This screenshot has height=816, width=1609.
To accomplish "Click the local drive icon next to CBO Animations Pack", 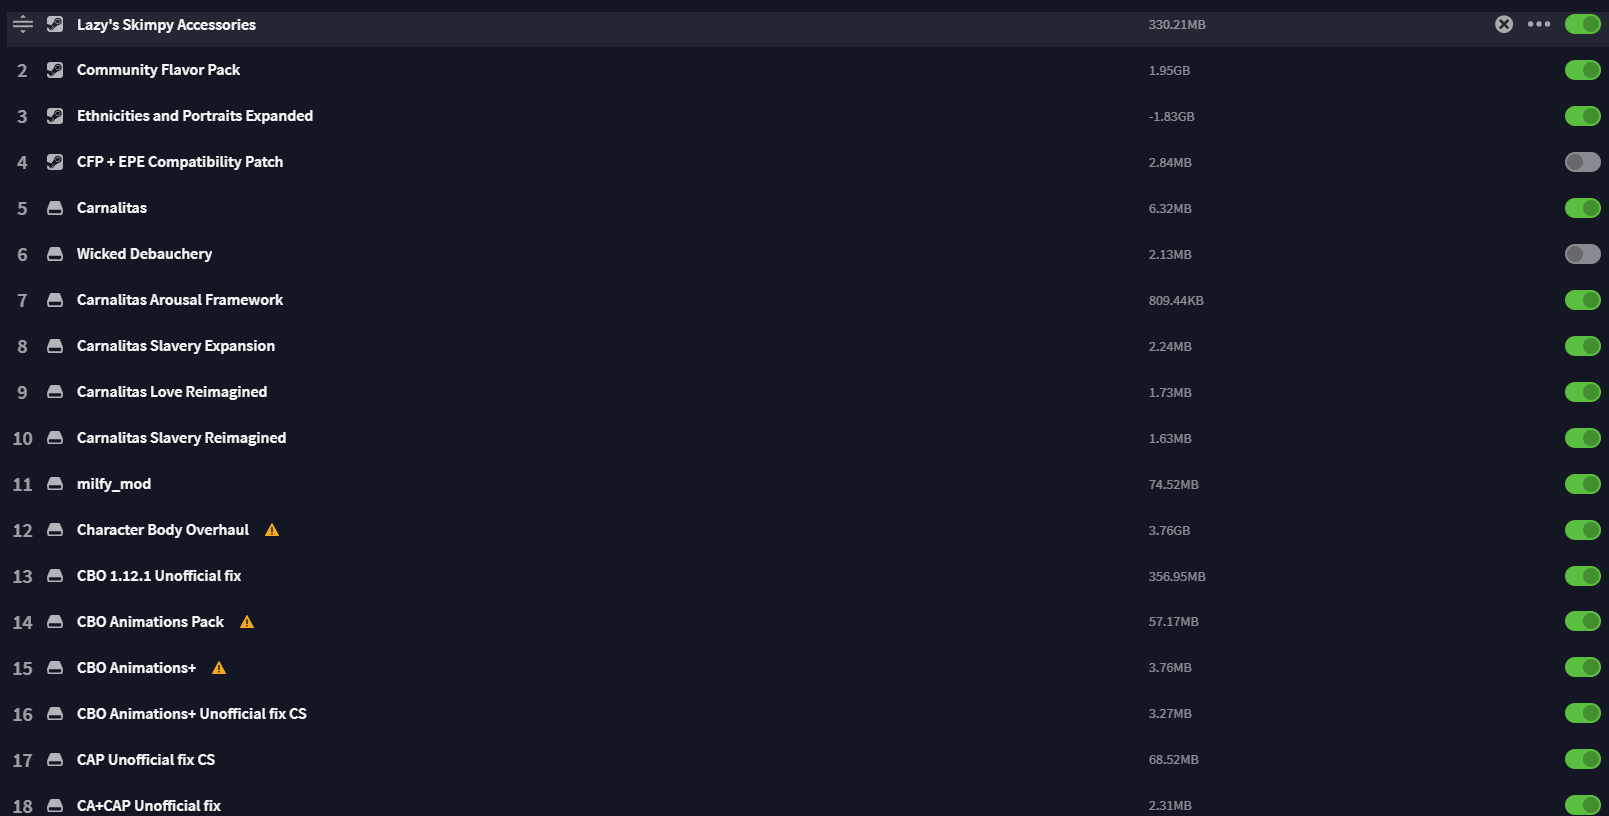I will click(55, 622).
